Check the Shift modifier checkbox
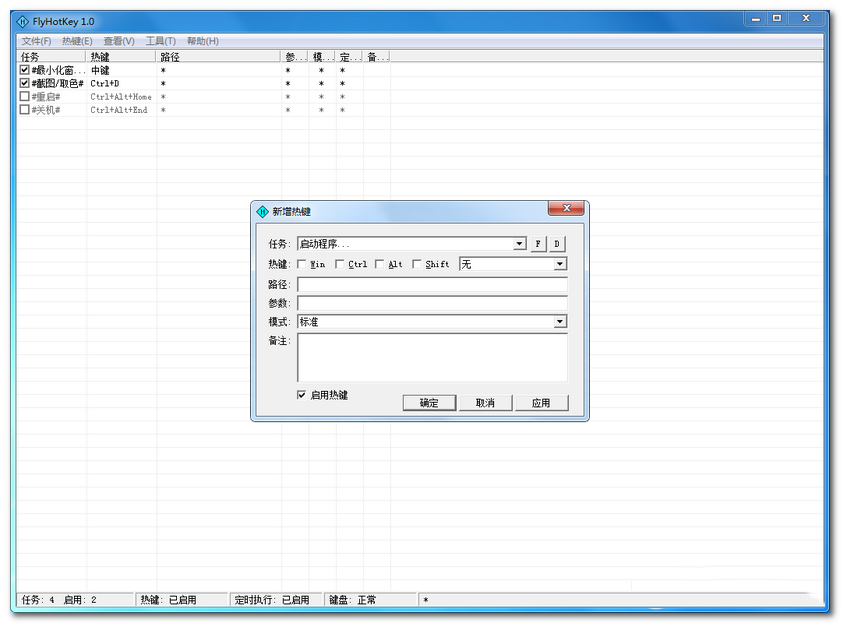The image size is (841, 624). [x=417, y=264]
